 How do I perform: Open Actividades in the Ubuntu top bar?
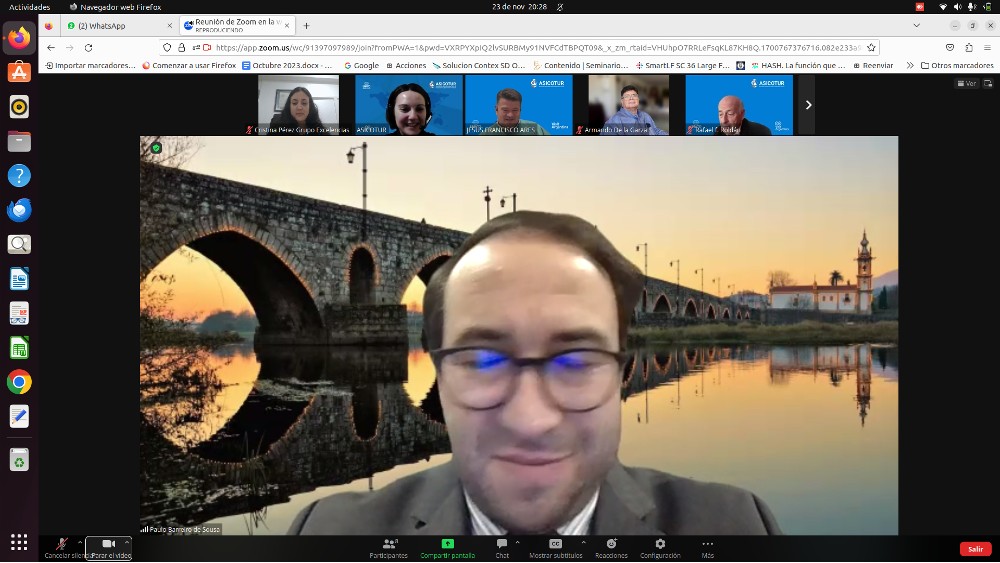(x=29, y=7)
